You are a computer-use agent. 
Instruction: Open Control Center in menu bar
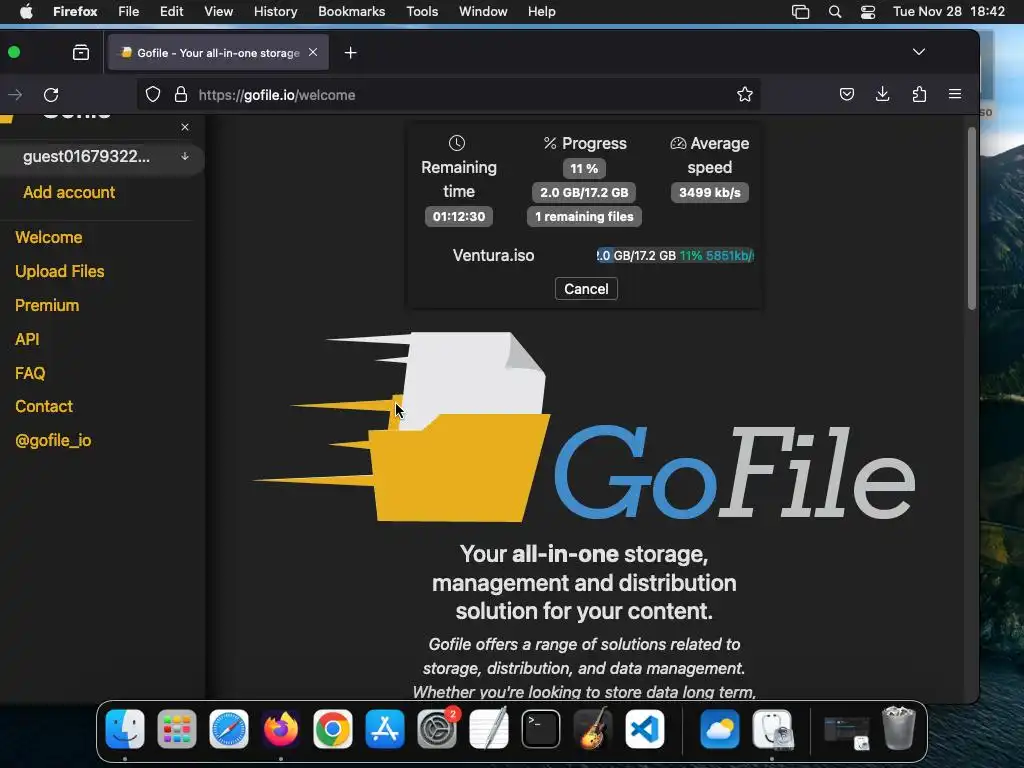point(868,12)
